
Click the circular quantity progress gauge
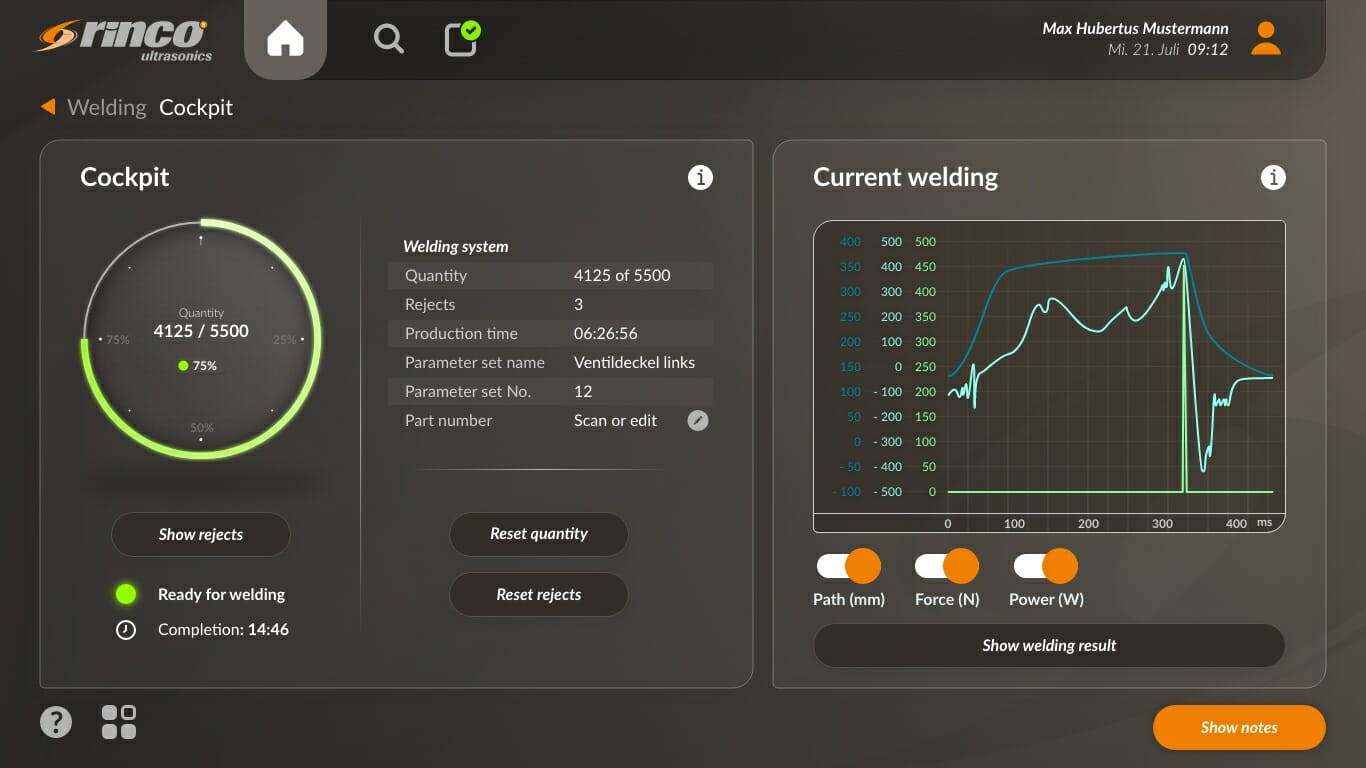(x=201, y=339)
